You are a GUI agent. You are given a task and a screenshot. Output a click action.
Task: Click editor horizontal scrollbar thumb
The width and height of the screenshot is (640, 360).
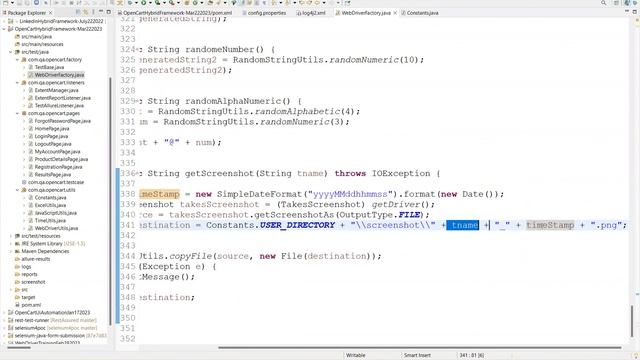[x=420, y=348]
